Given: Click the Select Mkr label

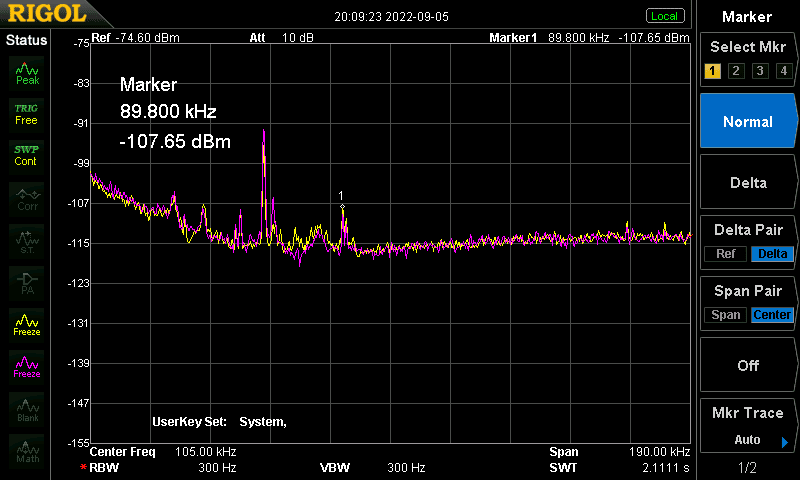Looking at the screenshot, I should coord(748,47).
